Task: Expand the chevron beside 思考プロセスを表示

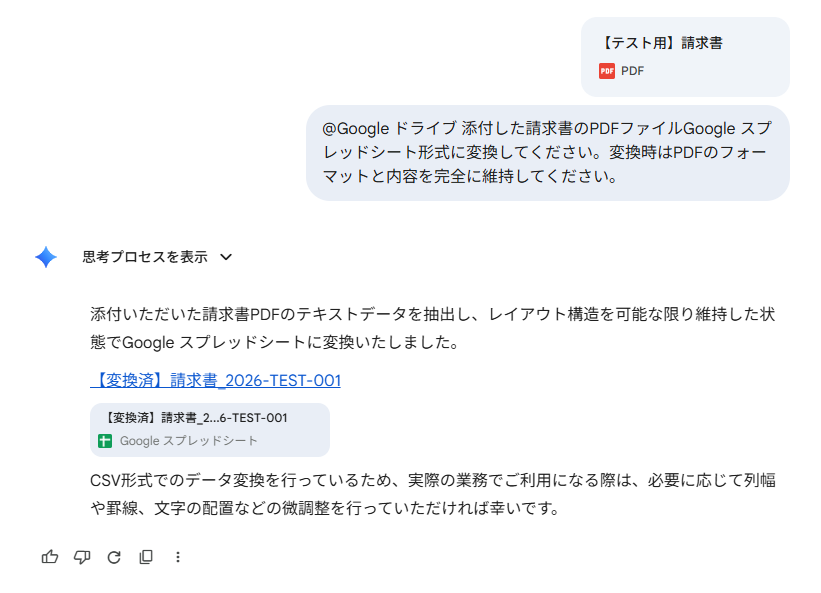Action: [x=226, y=257]
